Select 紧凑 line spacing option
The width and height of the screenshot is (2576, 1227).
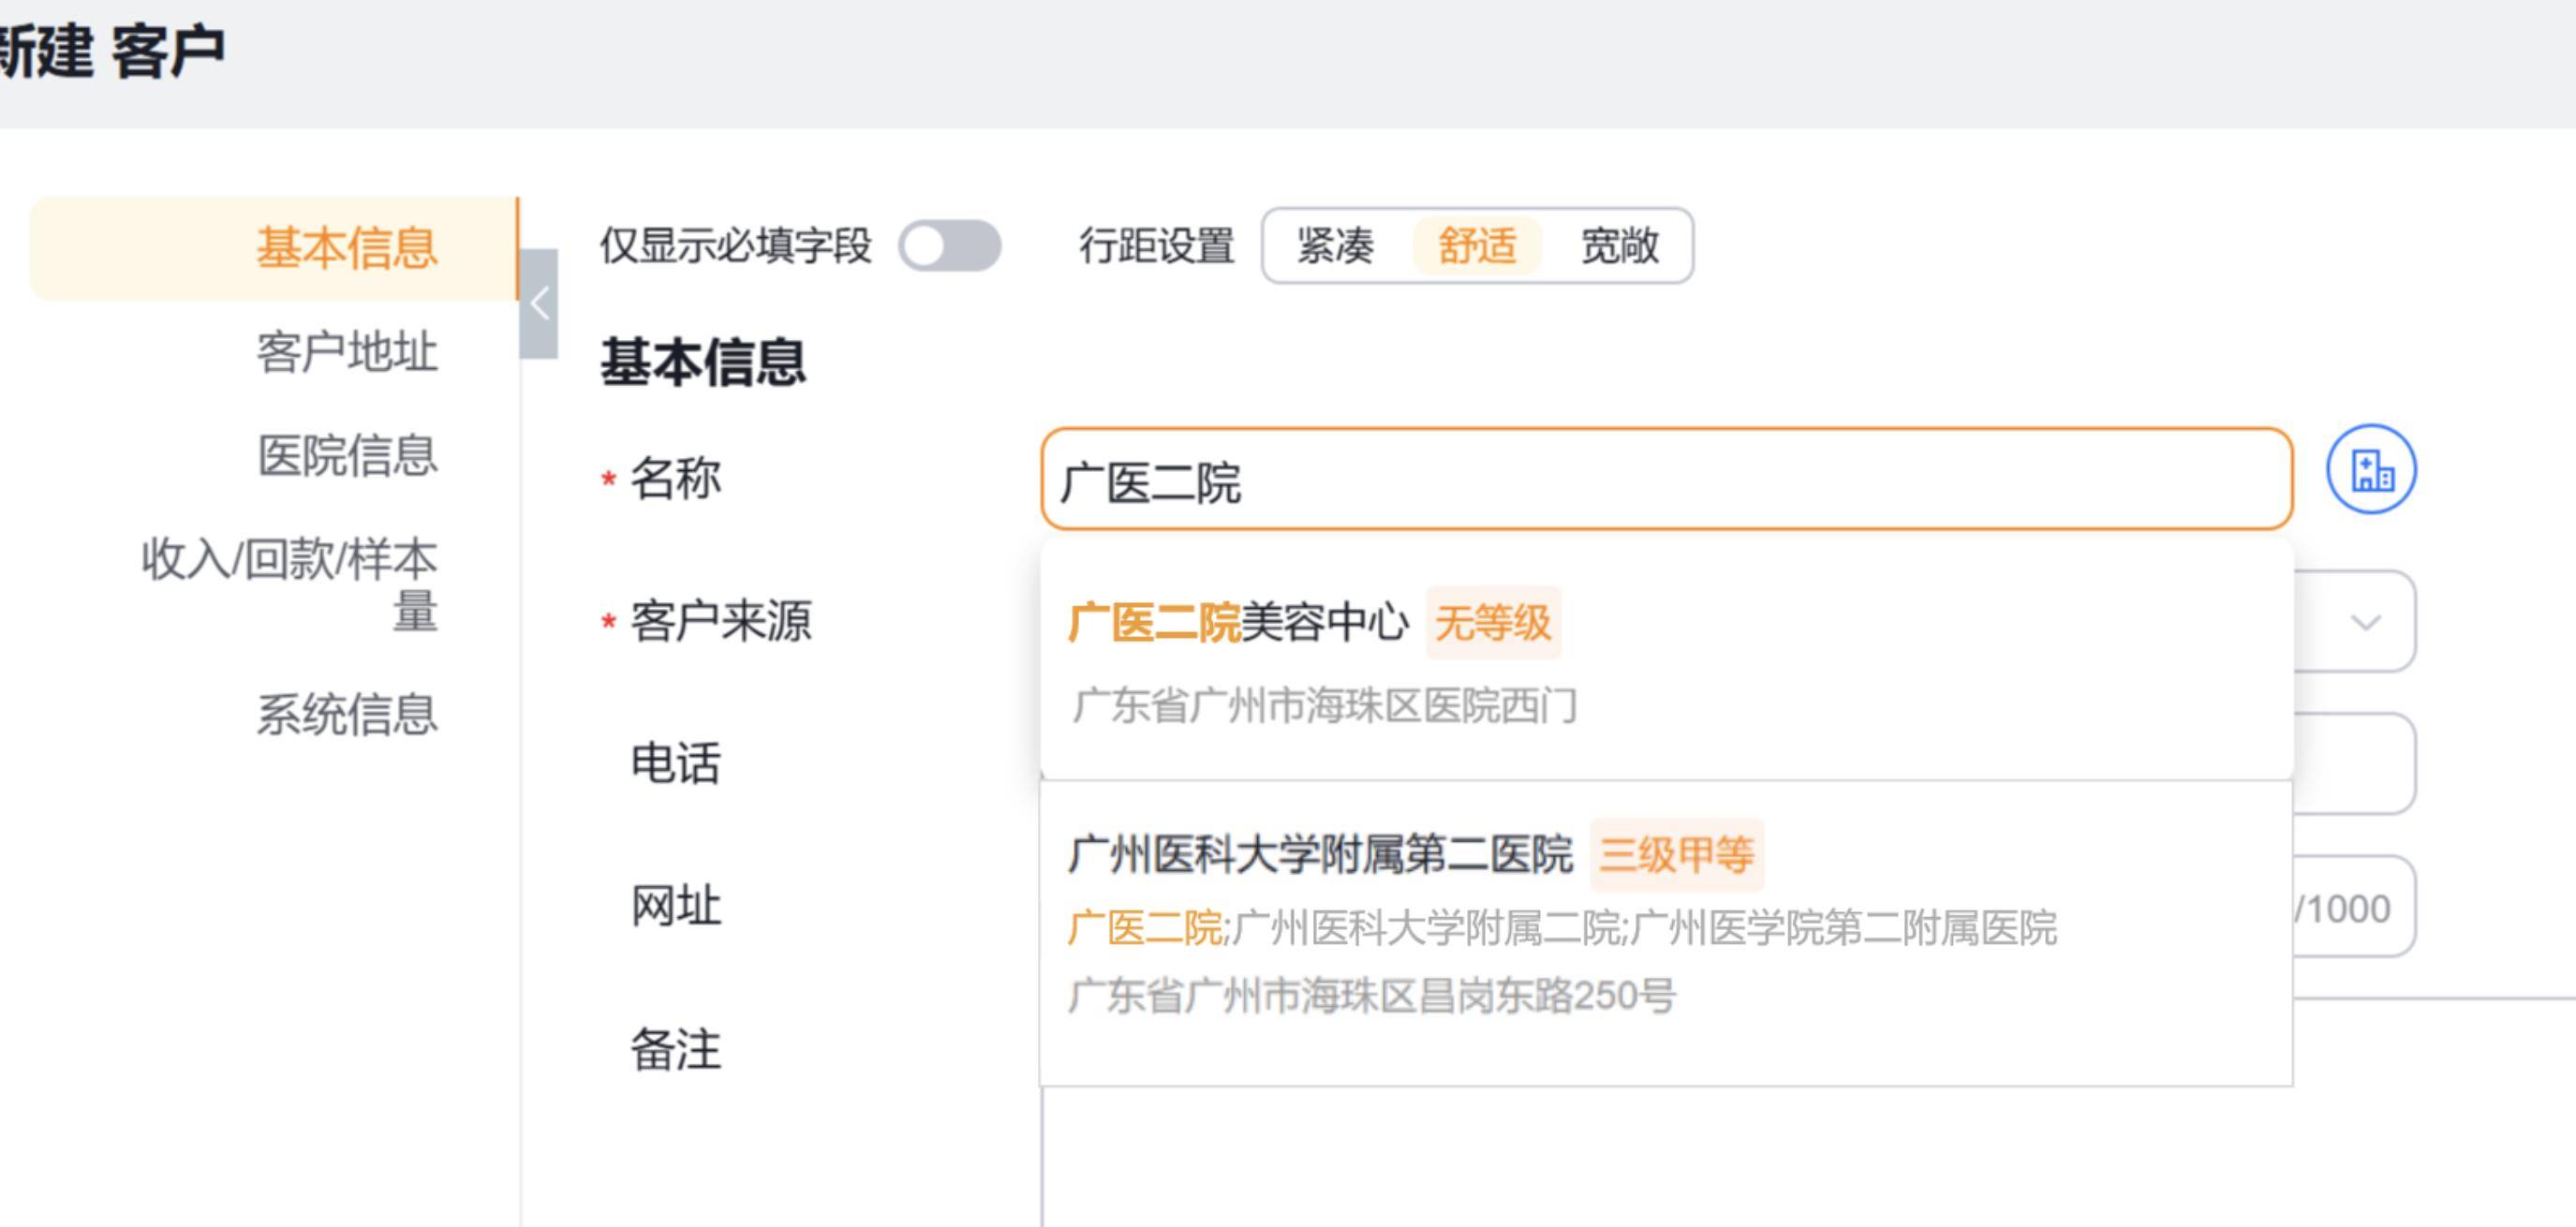(1335, 246)
